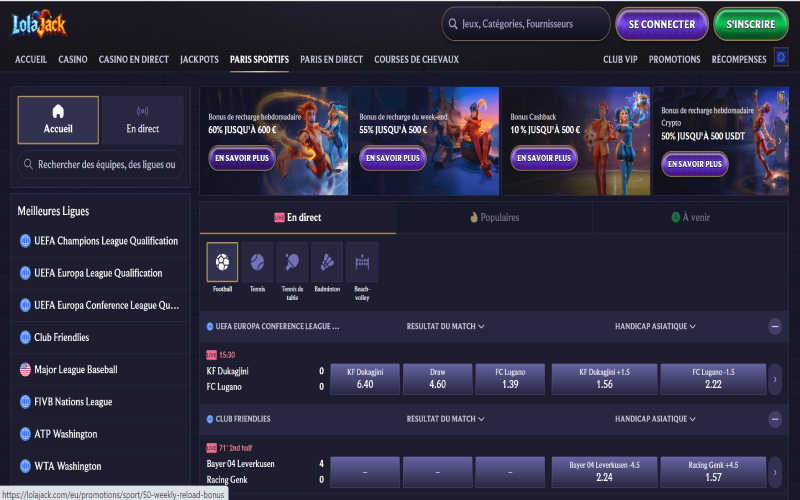Click the USA flag icon for Major League Baseball
The height and width of the screenshot is (500, 800).
pos(25,369)
